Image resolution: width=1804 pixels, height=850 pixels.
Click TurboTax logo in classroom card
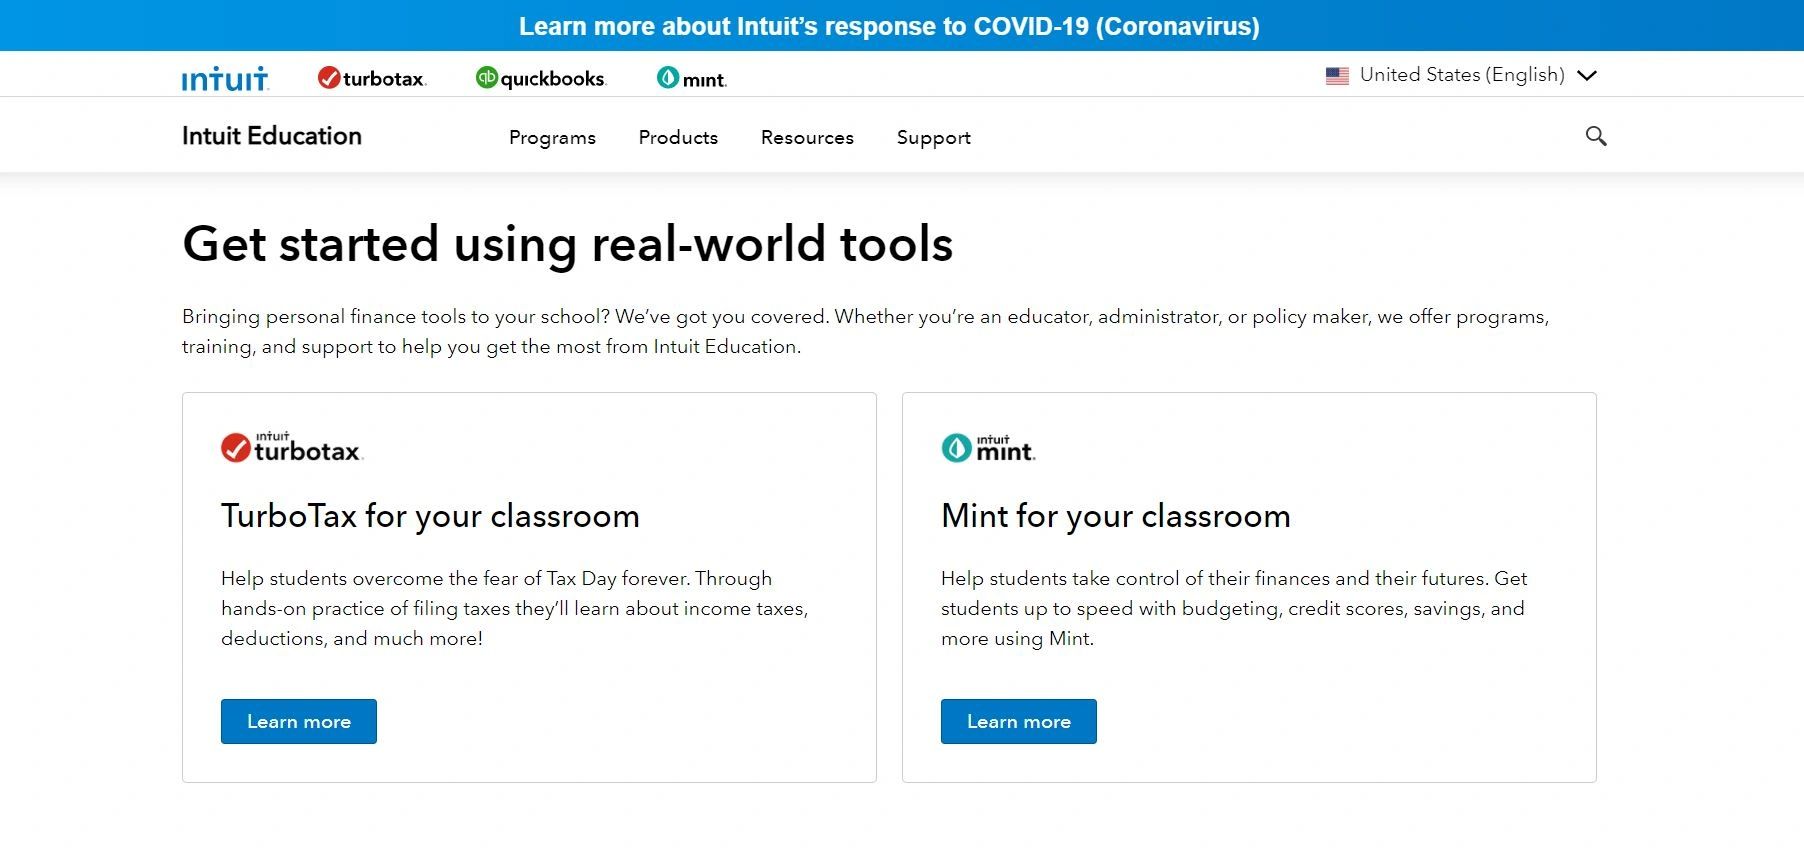click(292, 448)
